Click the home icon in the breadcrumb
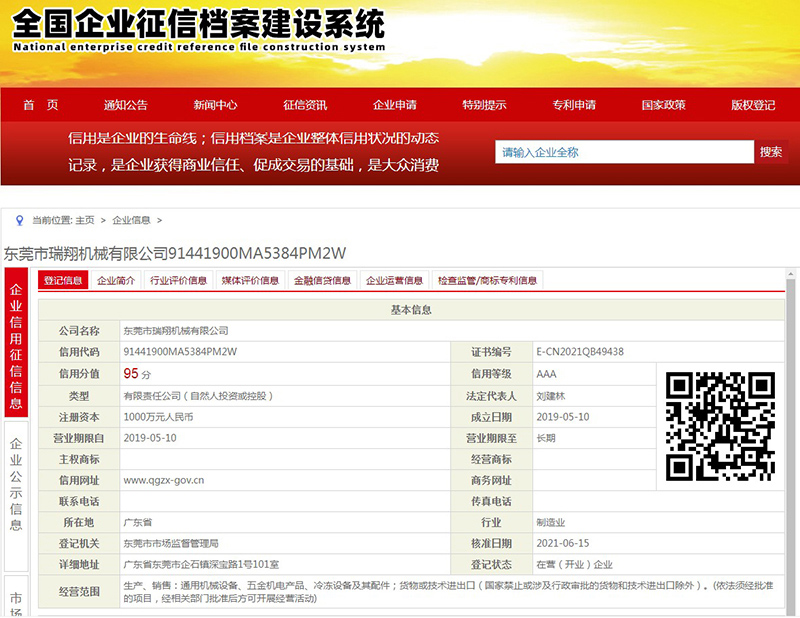 click(20, 220)
